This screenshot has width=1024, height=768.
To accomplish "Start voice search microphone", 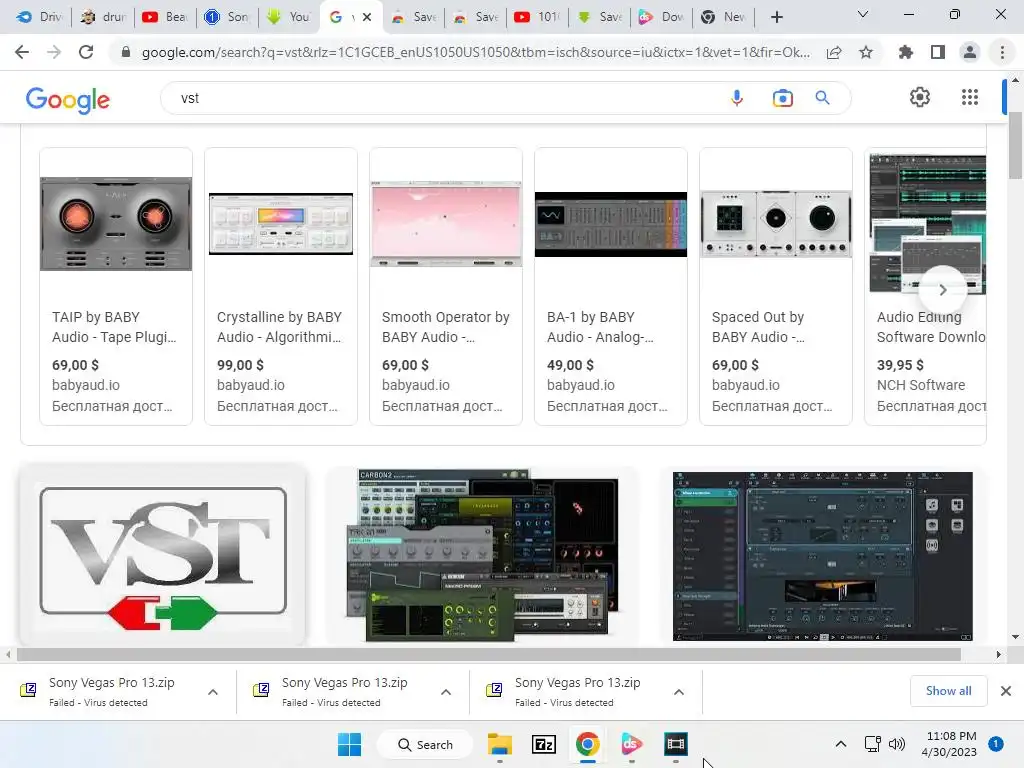I will point(737,98).
